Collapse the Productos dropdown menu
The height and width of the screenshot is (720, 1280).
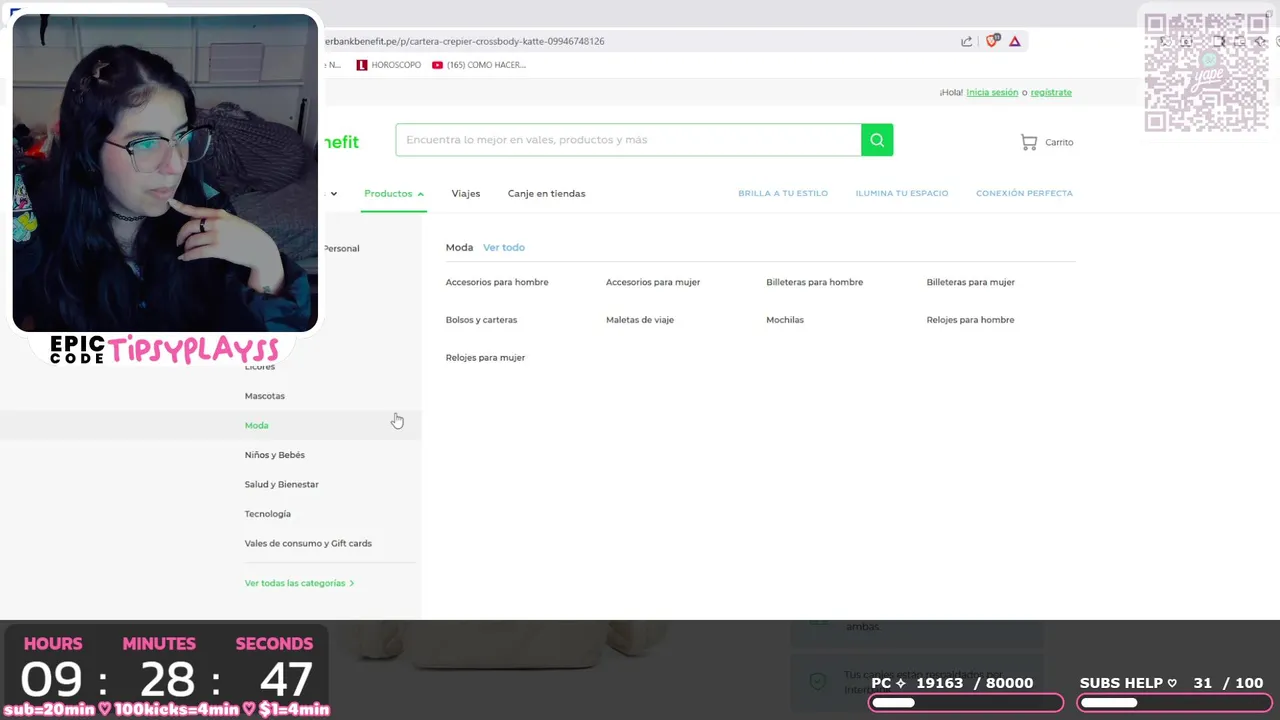394,193
